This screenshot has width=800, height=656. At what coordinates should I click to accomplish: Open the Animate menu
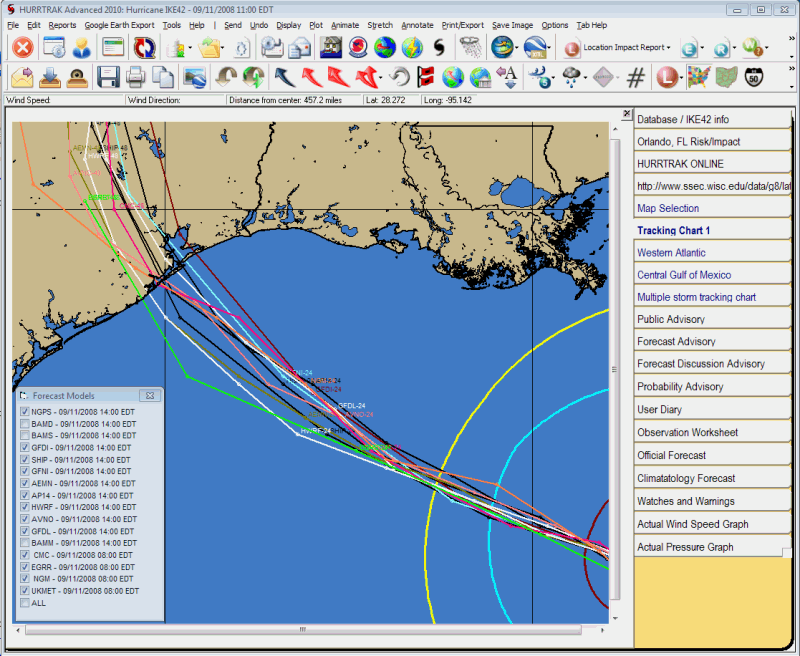click(344, 24)
